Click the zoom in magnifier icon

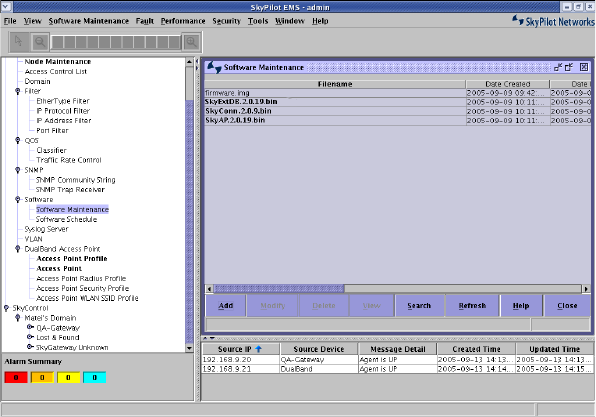[x=191, y=42]
